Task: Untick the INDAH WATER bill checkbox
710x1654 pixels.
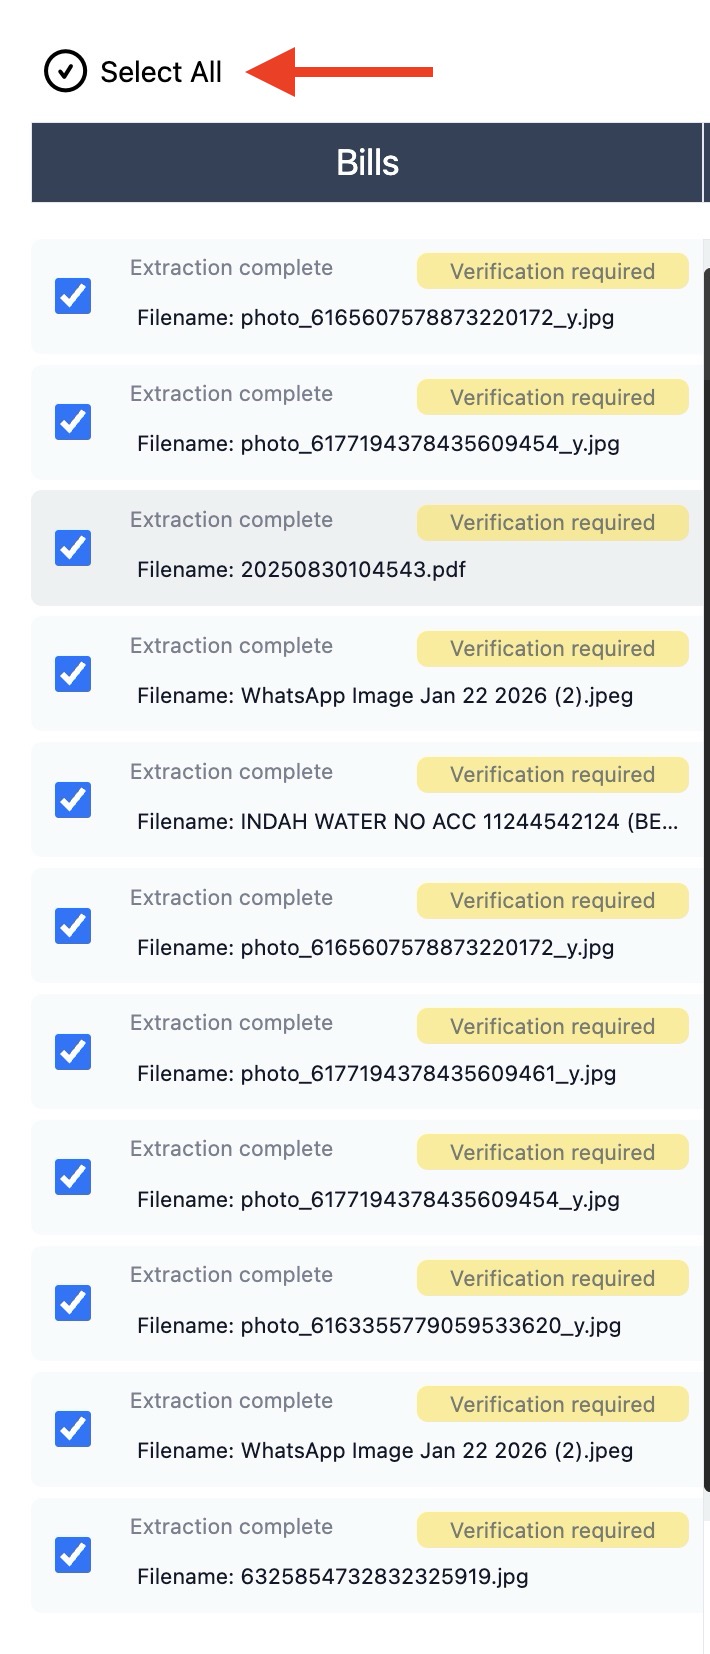Action: (73, 800)
